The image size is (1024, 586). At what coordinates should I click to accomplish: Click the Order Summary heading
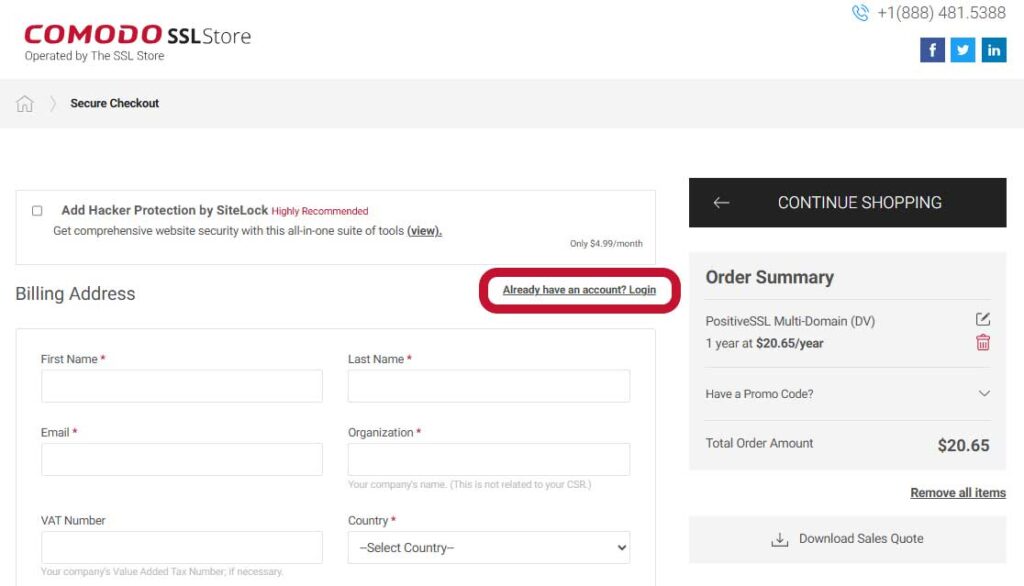(x=769, y=278)
